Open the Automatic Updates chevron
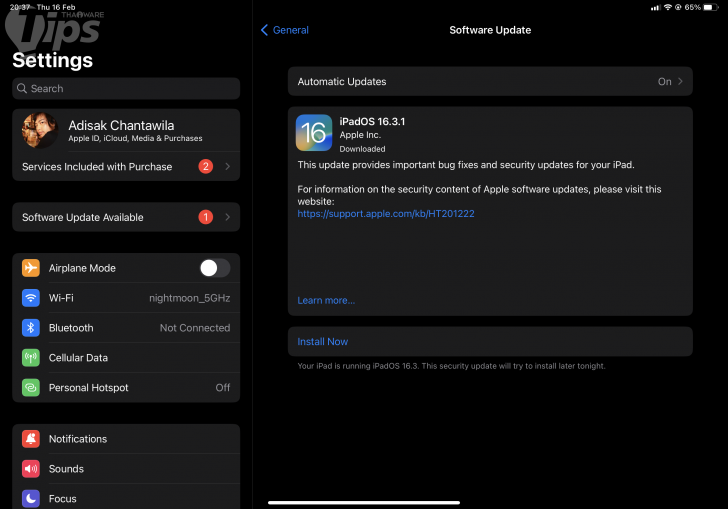The width and height of the screenshot is (728, 509). [680, 81]
